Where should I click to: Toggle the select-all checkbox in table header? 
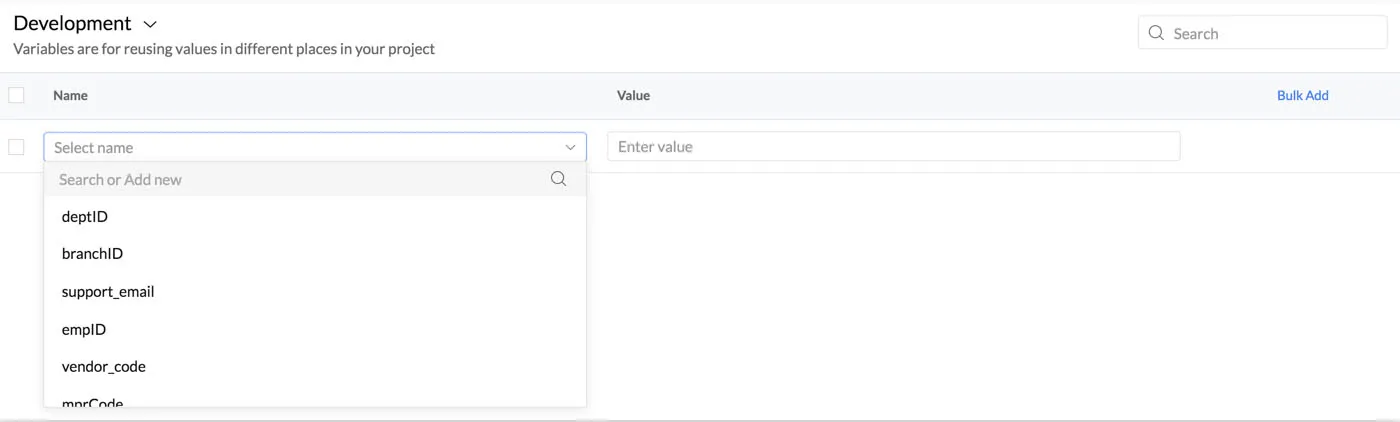[16, 95]
